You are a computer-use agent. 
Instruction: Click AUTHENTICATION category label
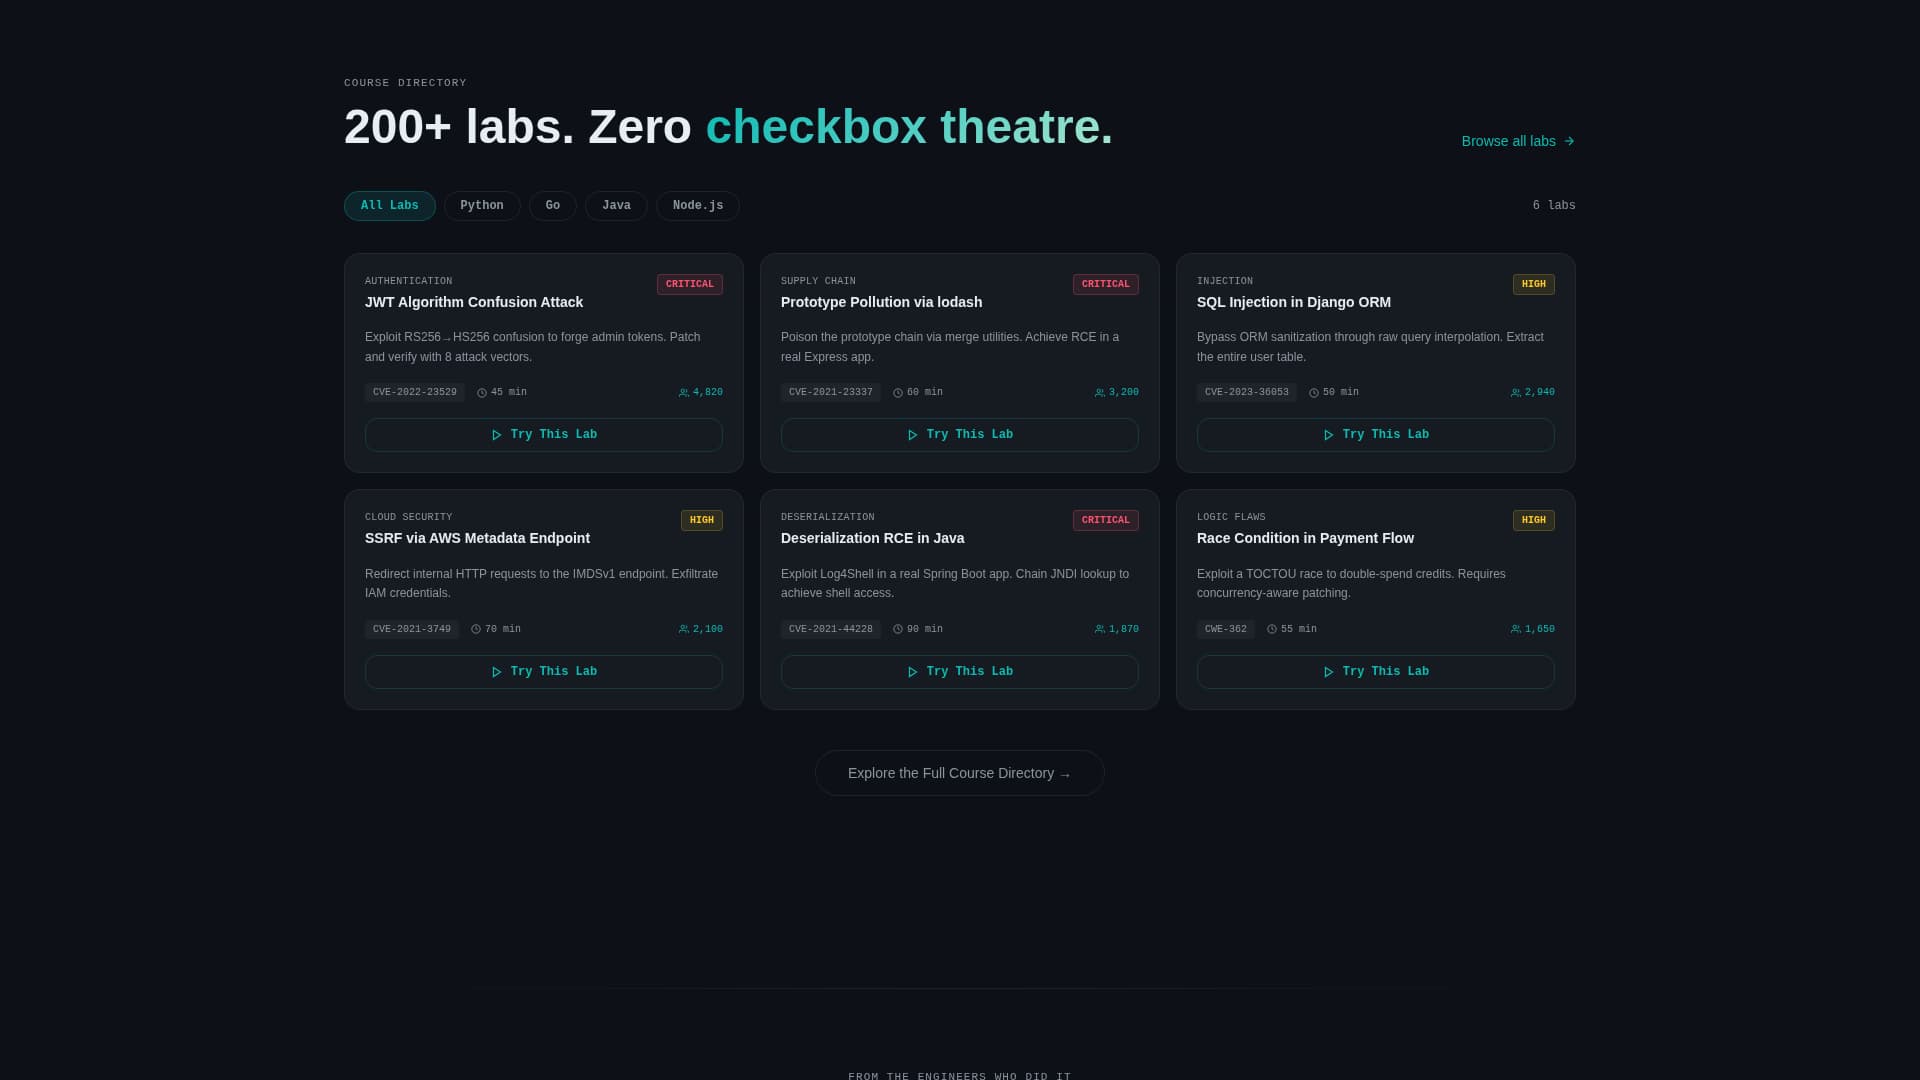point(408,281)
